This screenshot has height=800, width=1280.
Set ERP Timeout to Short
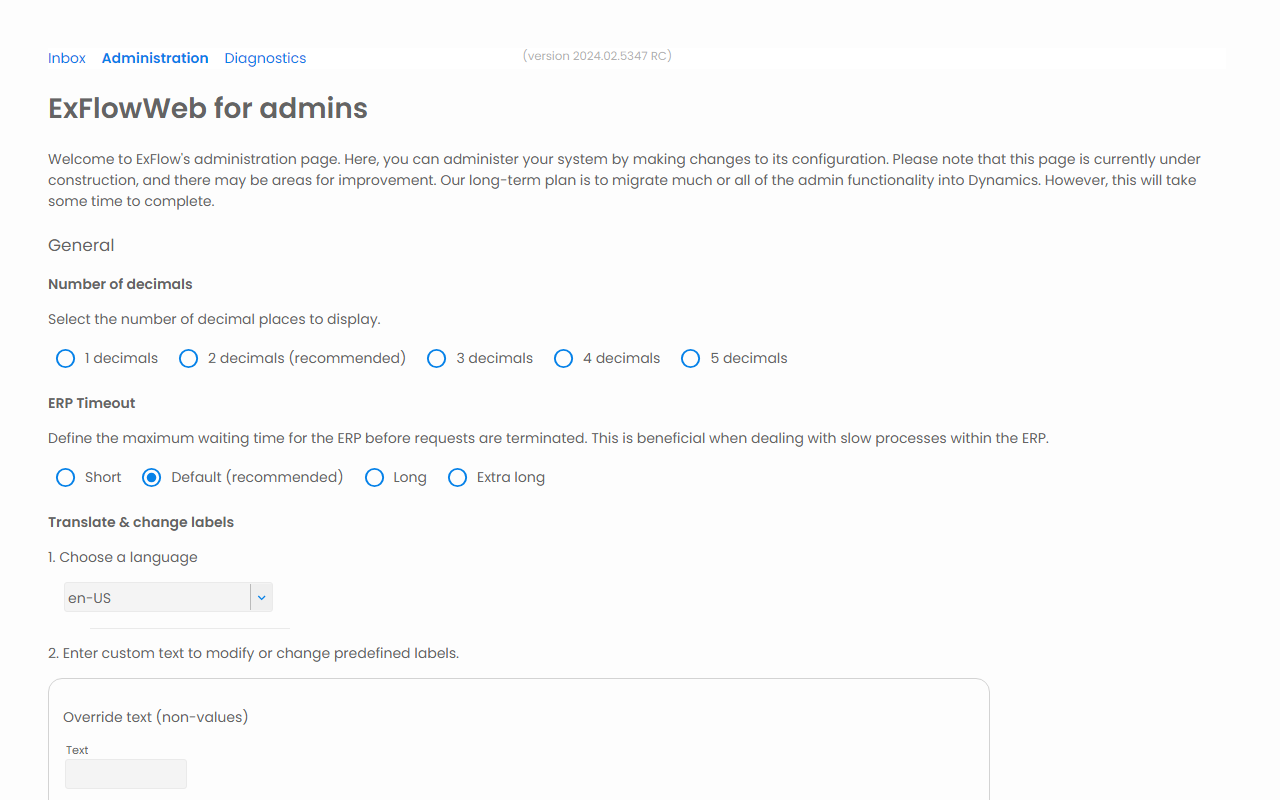(x=66, y=477)
